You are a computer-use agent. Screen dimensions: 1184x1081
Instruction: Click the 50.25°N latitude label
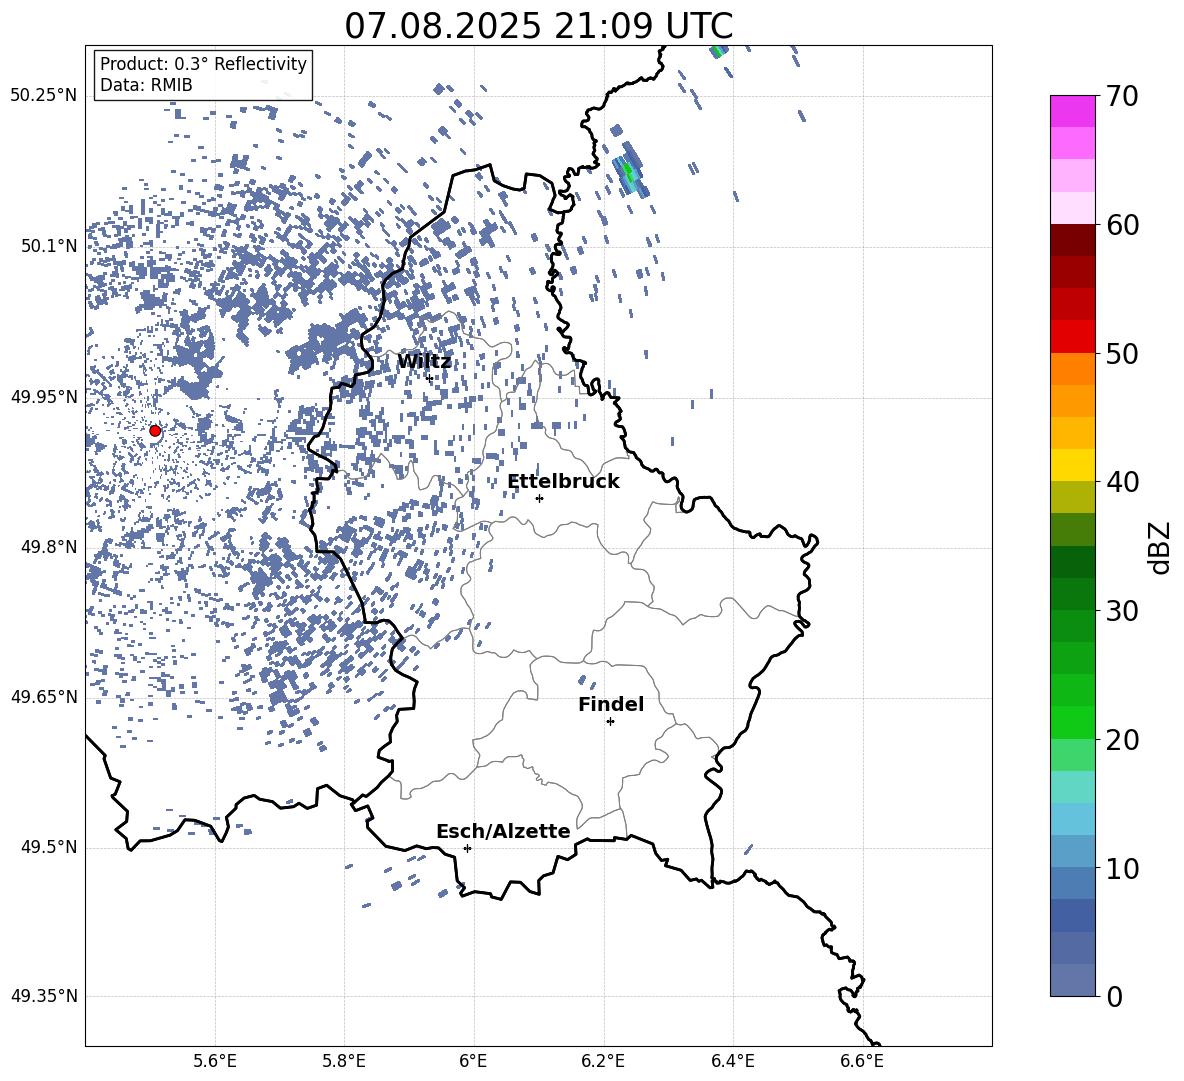44,96
